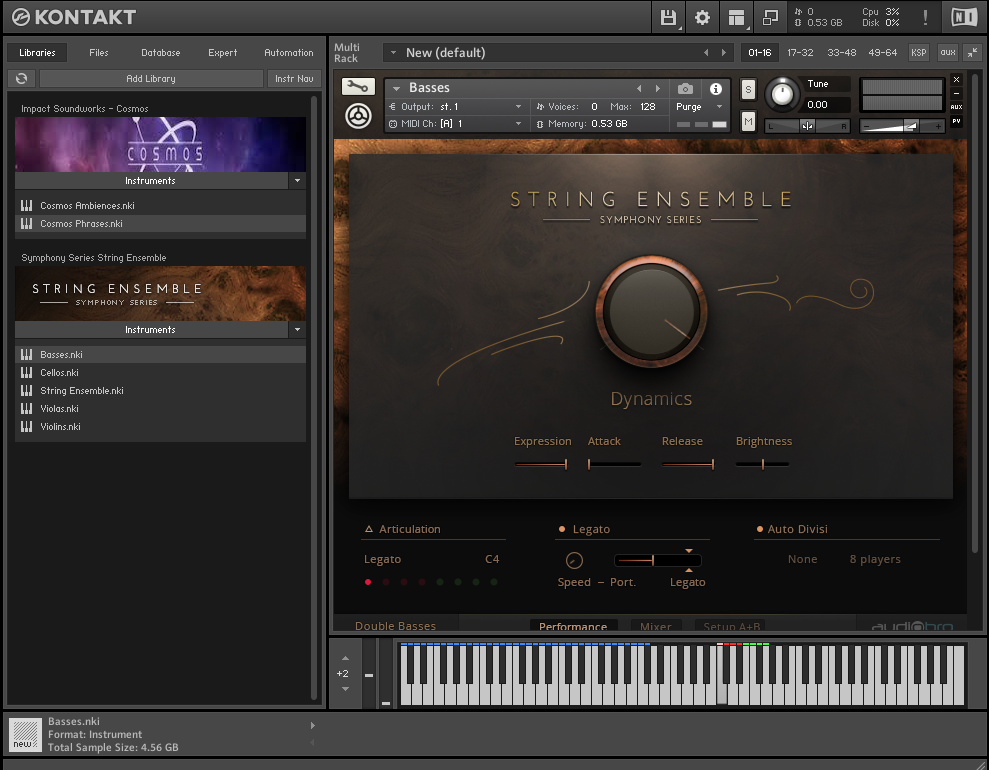
Task: Toggle the minimized rack view icon
Action: (x=770, y=18)
